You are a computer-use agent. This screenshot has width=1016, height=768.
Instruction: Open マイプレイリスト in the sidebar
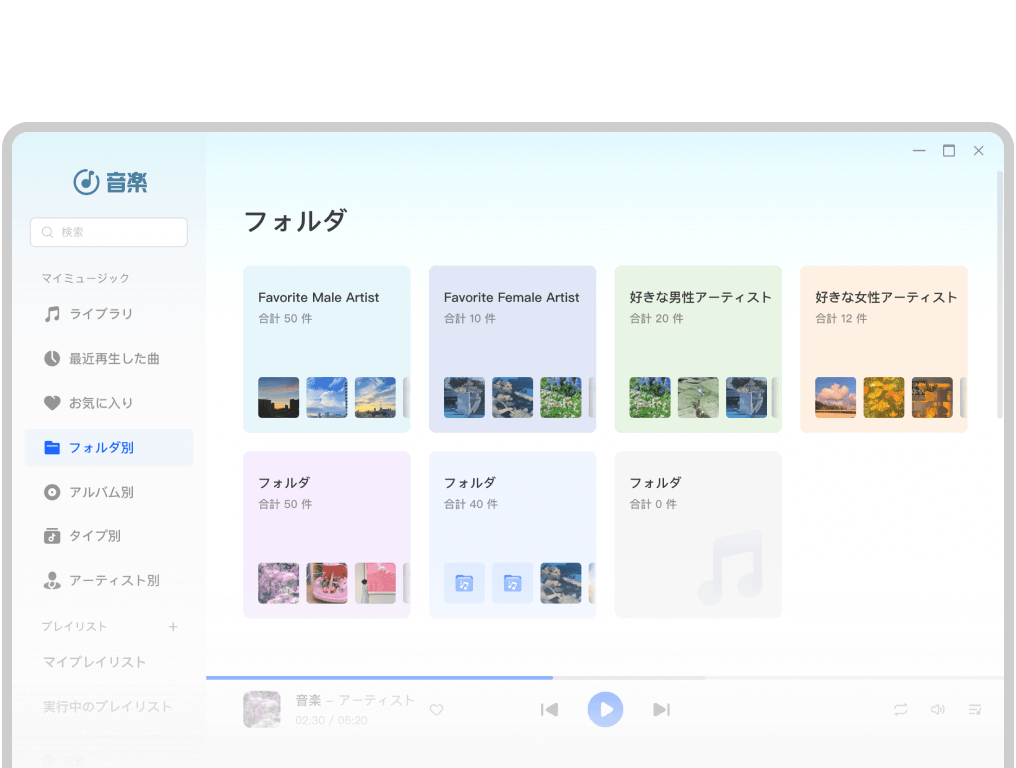[x=94, y=662]
